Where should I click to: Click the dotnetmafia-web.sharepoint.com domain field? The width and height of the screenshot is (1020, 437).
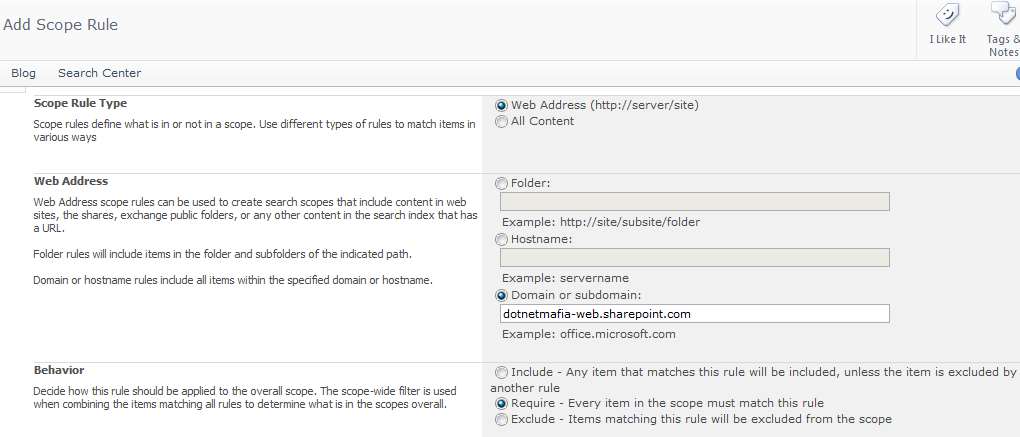(x=694, y=313)
